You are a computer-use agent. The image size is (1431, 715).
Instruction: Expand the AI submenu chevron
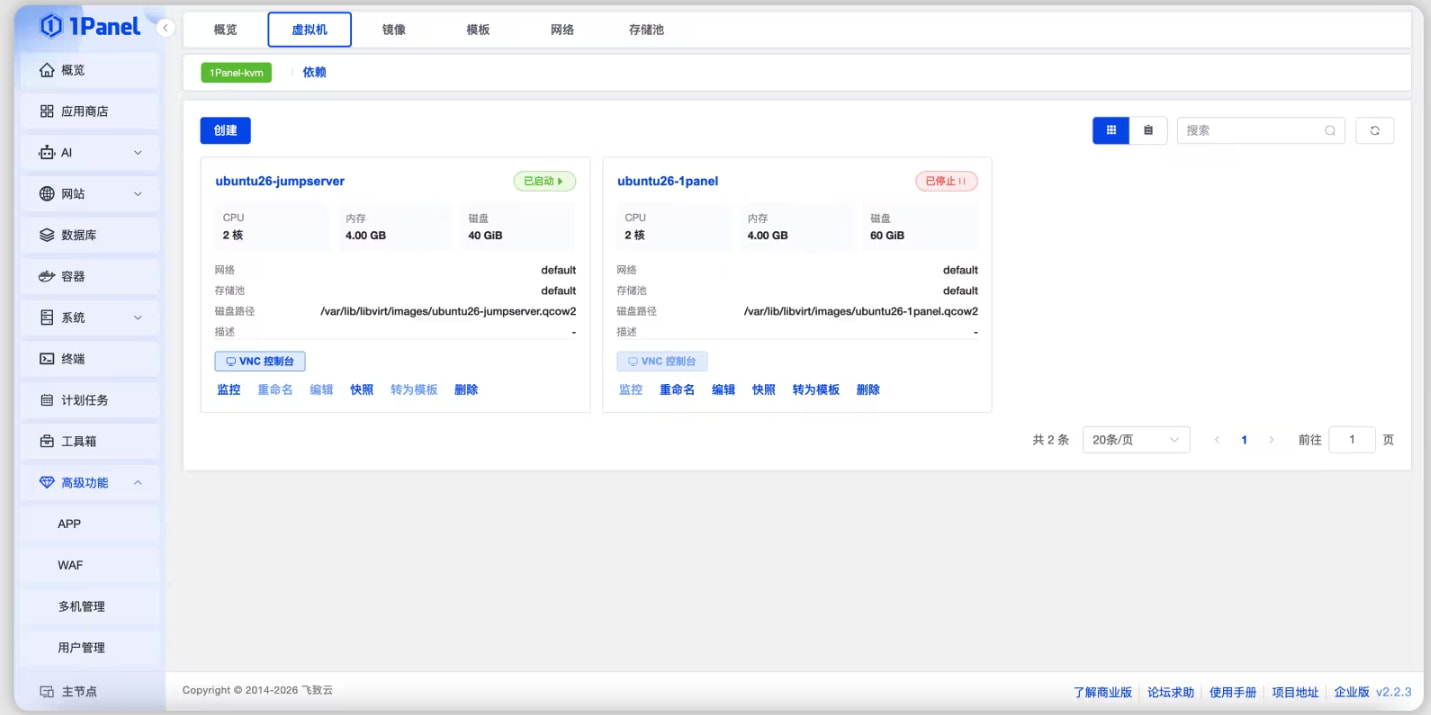[138, 153]
